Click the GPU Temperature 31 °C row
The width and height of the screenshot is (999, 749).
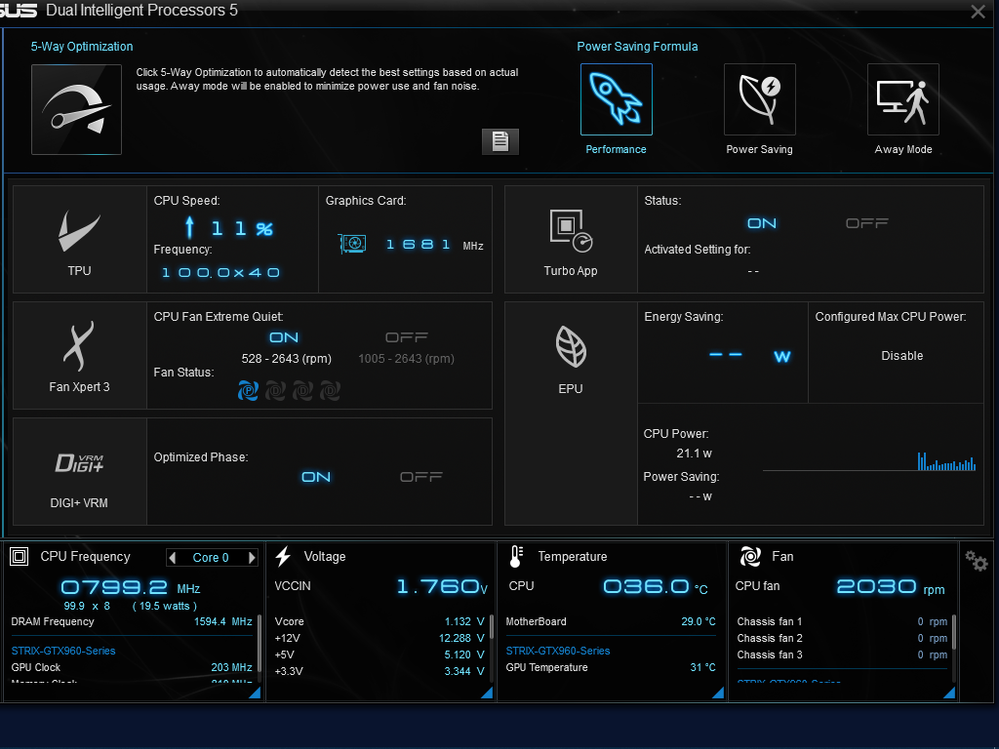click(x=610, y=667)
